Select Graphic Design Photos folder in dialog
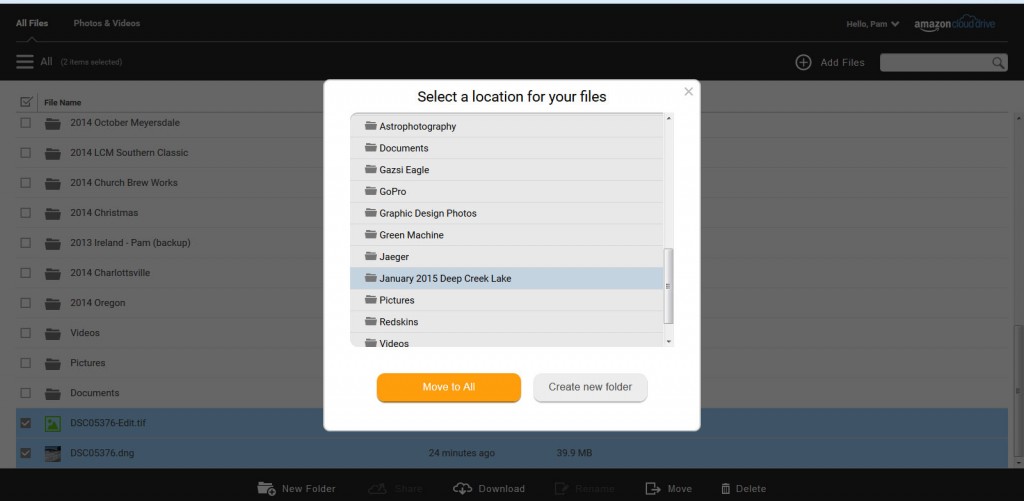 coord(507,214)
